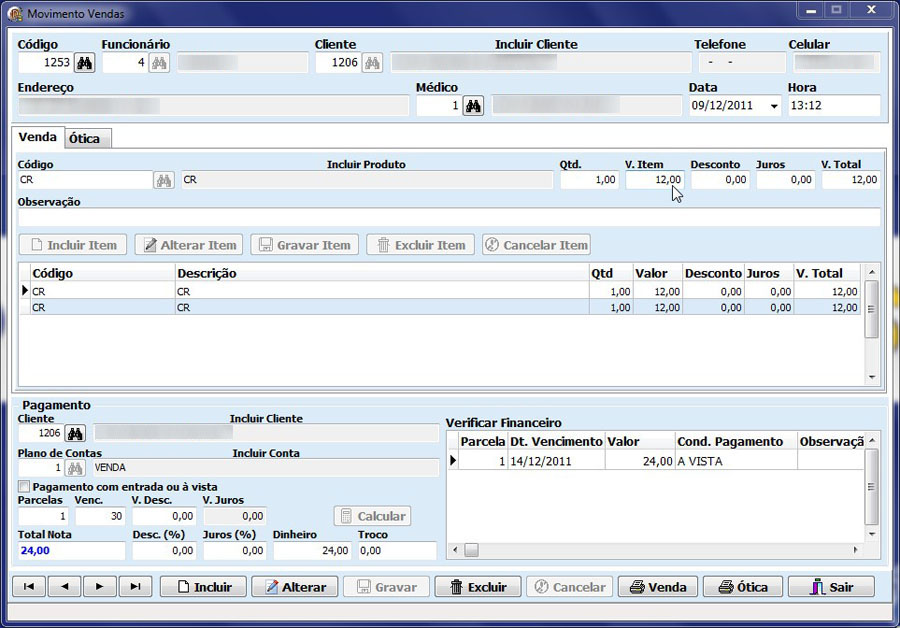This screenshot has width=900, height=628.
Task: Click product code binoculars lookup in Venda tab
Action: coord(164,180)
